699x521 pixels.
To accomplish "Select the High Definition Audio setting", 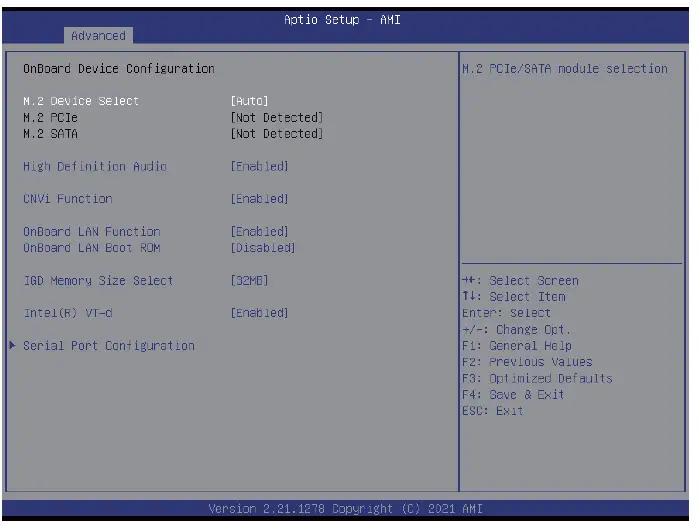I will pyautogui.click(x=95, y=166).
